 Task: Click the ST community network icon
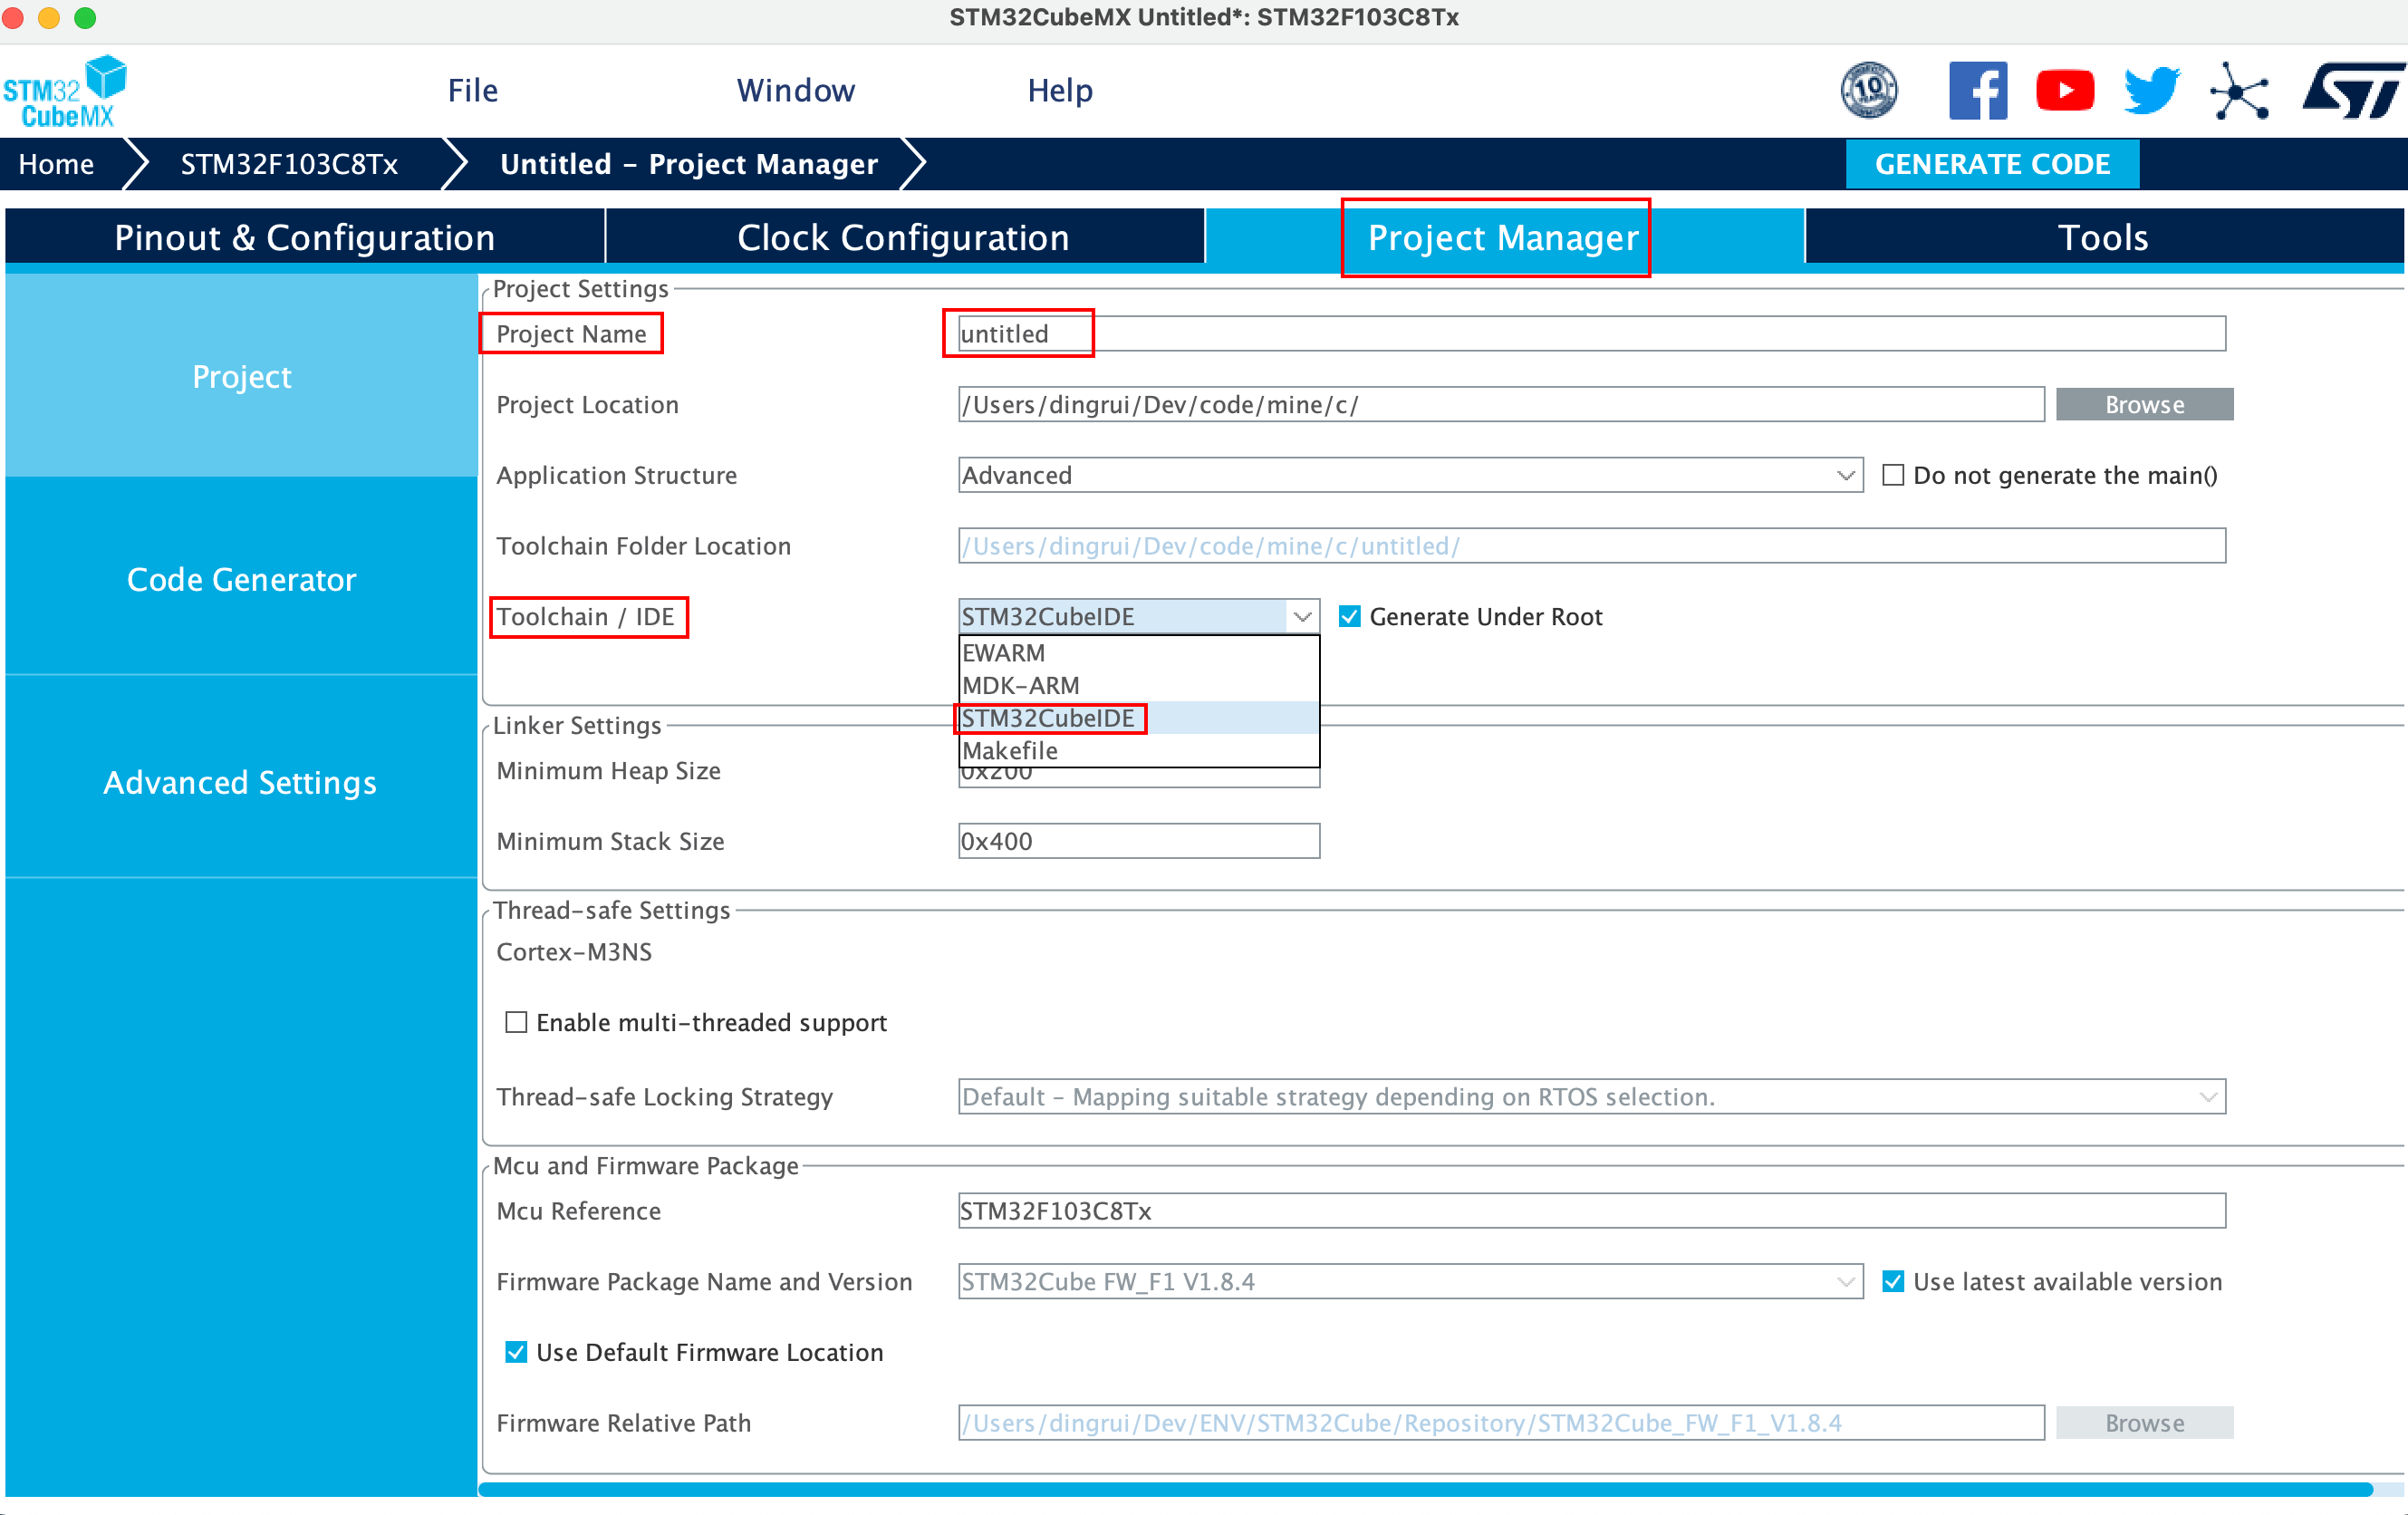(2238, 92)
